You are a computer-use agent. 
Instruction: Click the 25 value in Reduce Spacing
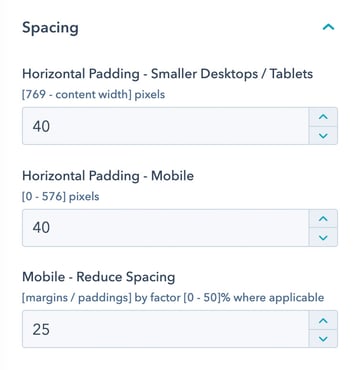41,329
